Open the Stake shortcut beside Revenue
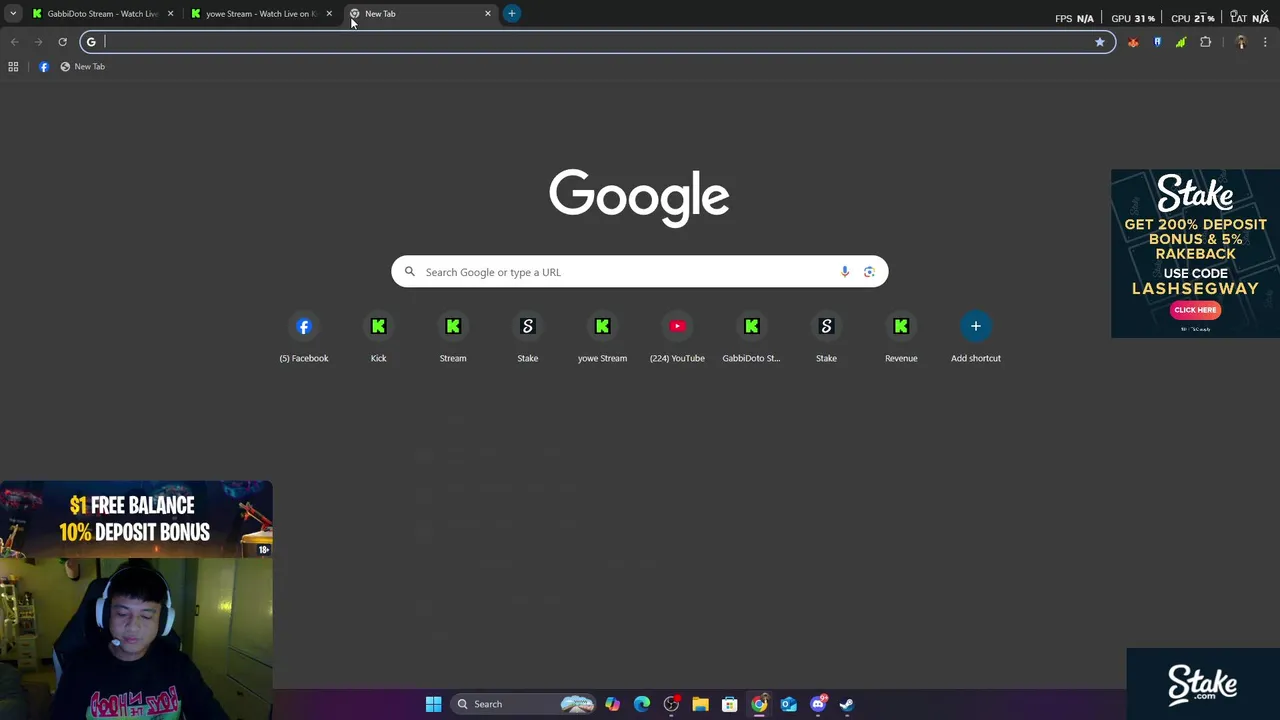 click(x=826, y=338)
